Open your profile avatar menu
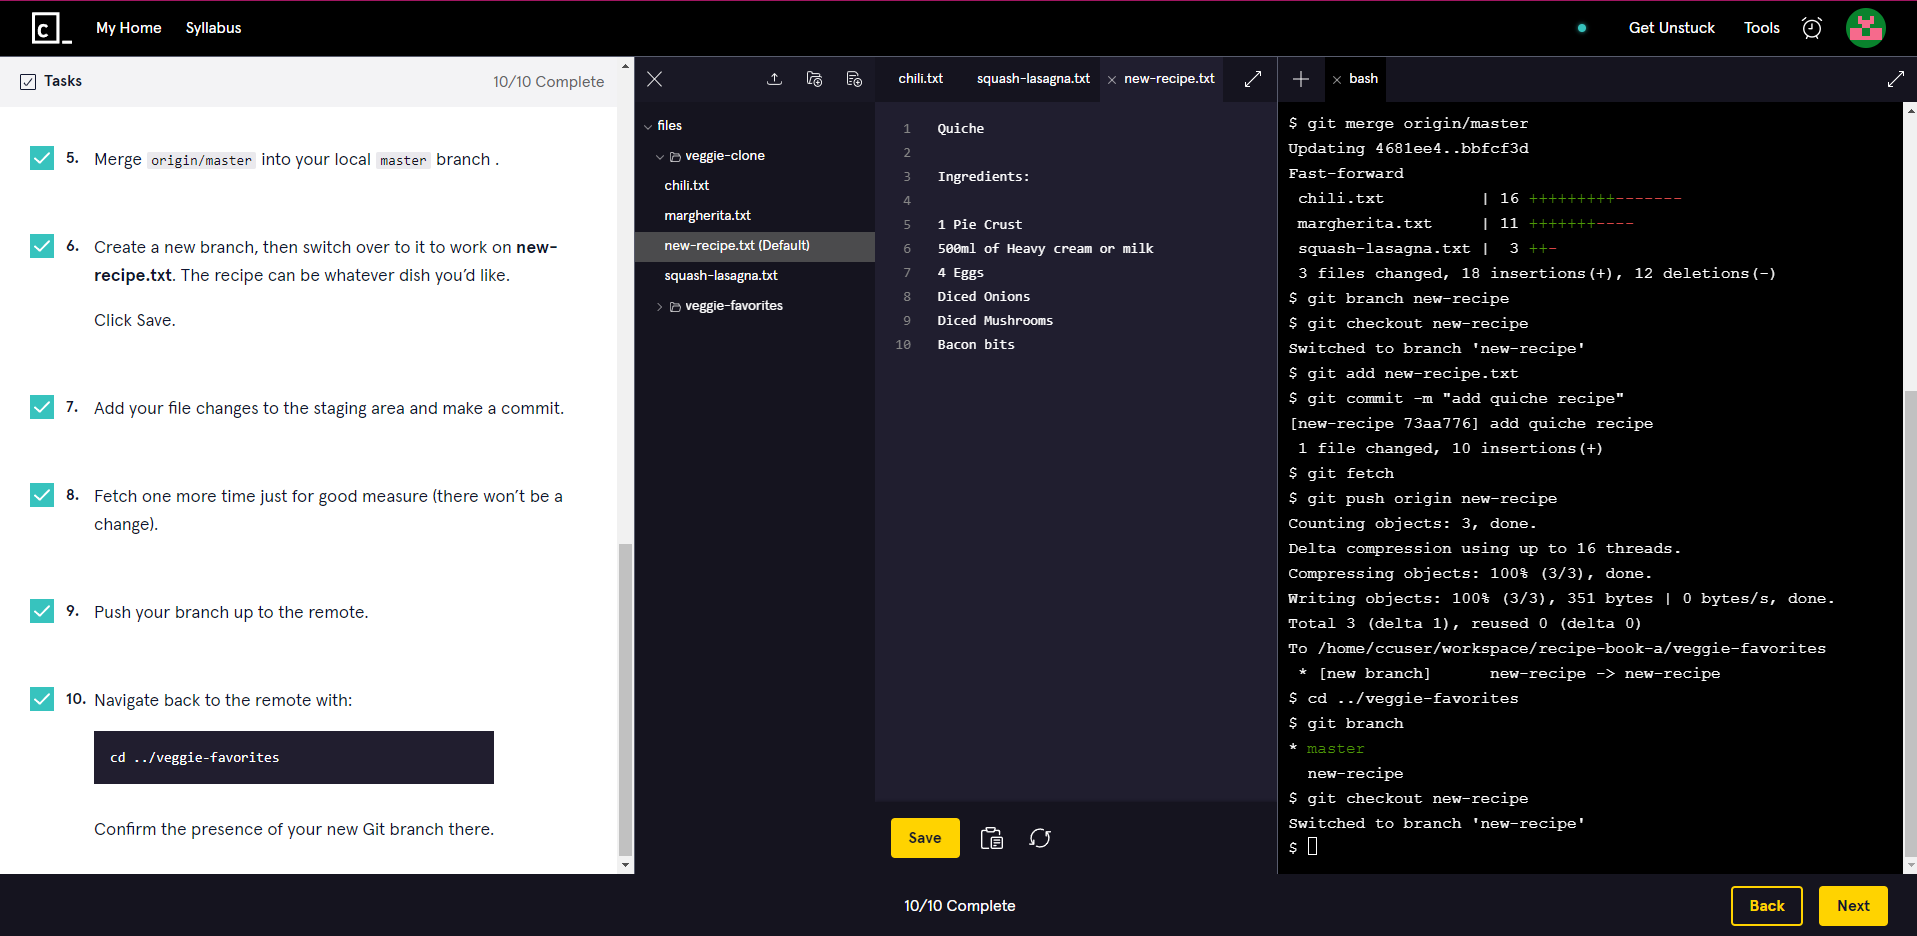Image resolution: width=1917 pixels, height=936 pixels. point(1865,28)
